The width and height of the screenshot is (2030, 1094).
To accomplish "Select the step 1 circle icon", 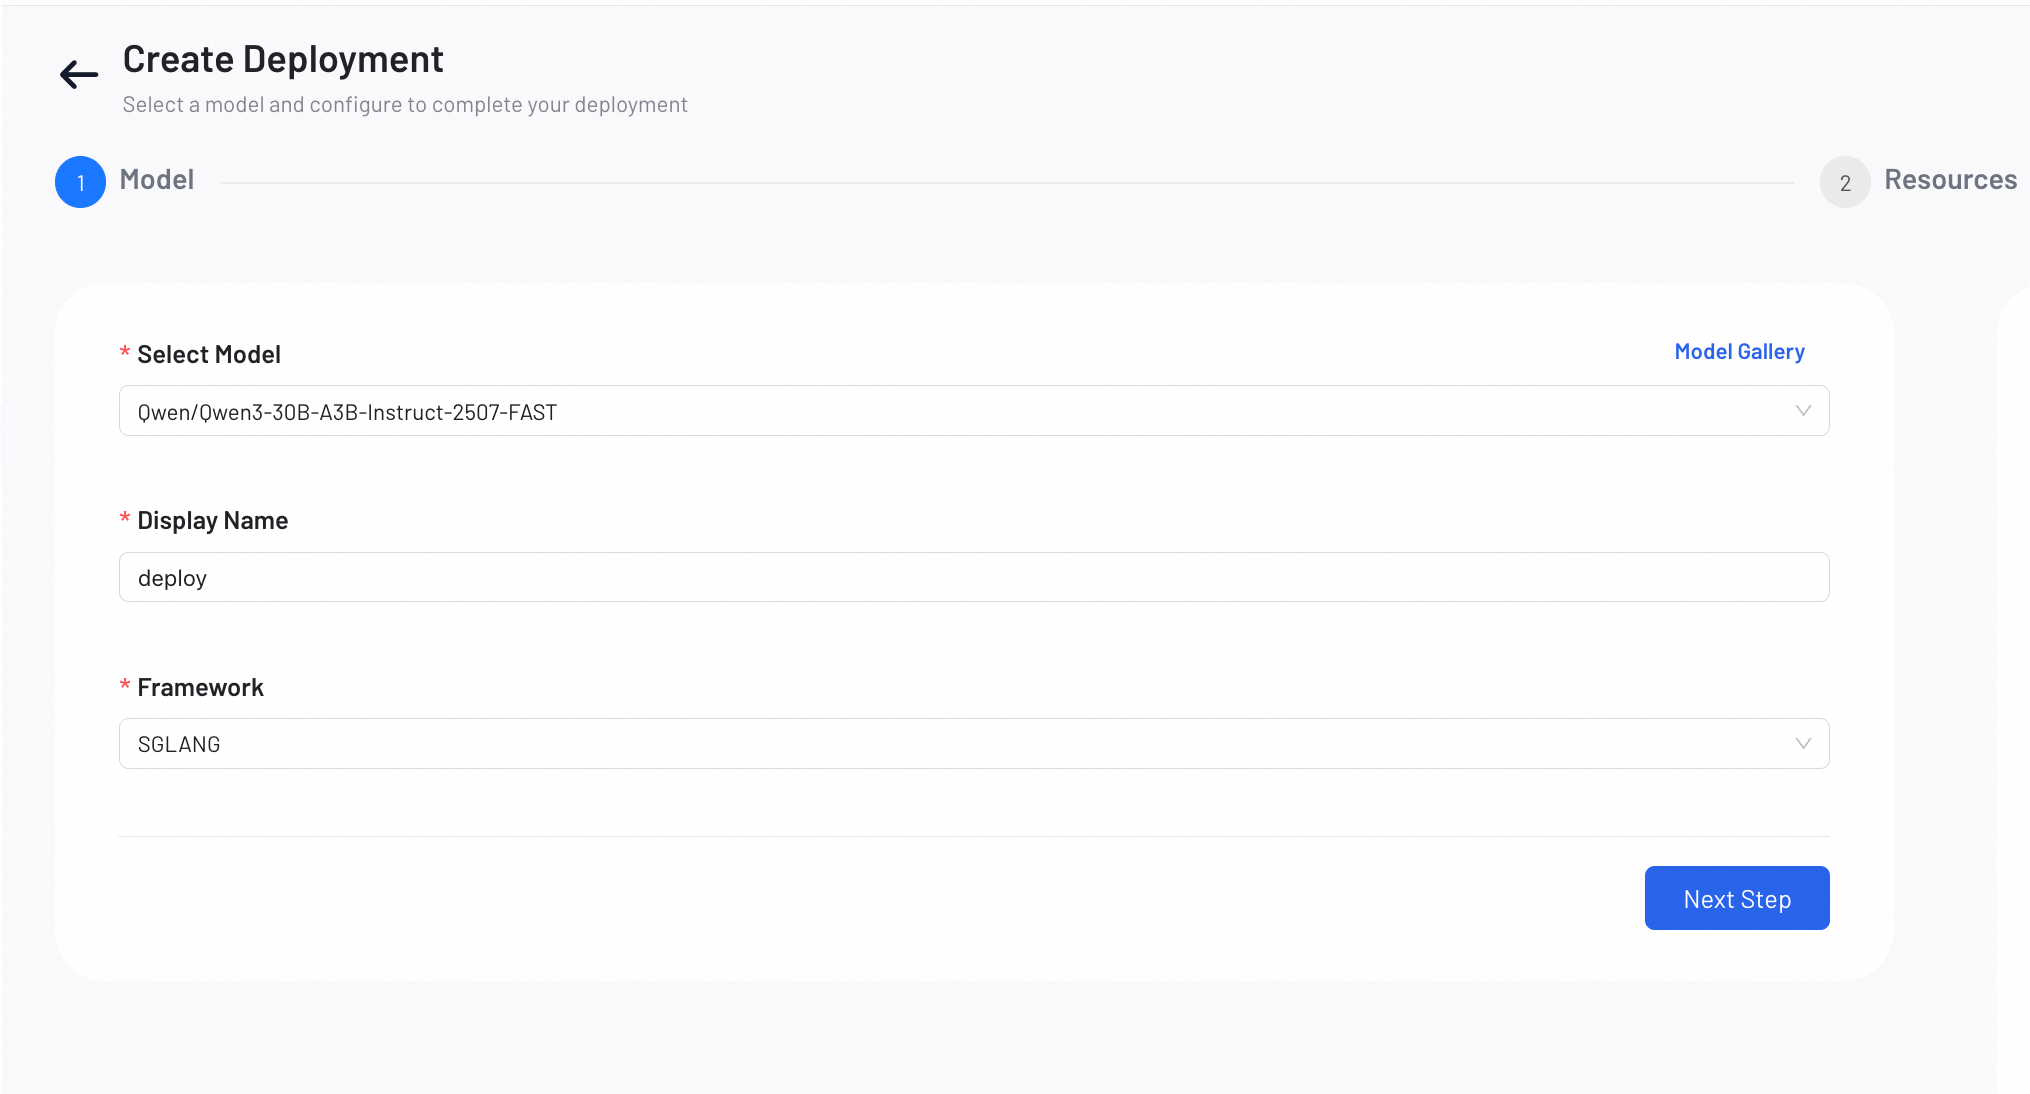I will pos(80,182).
